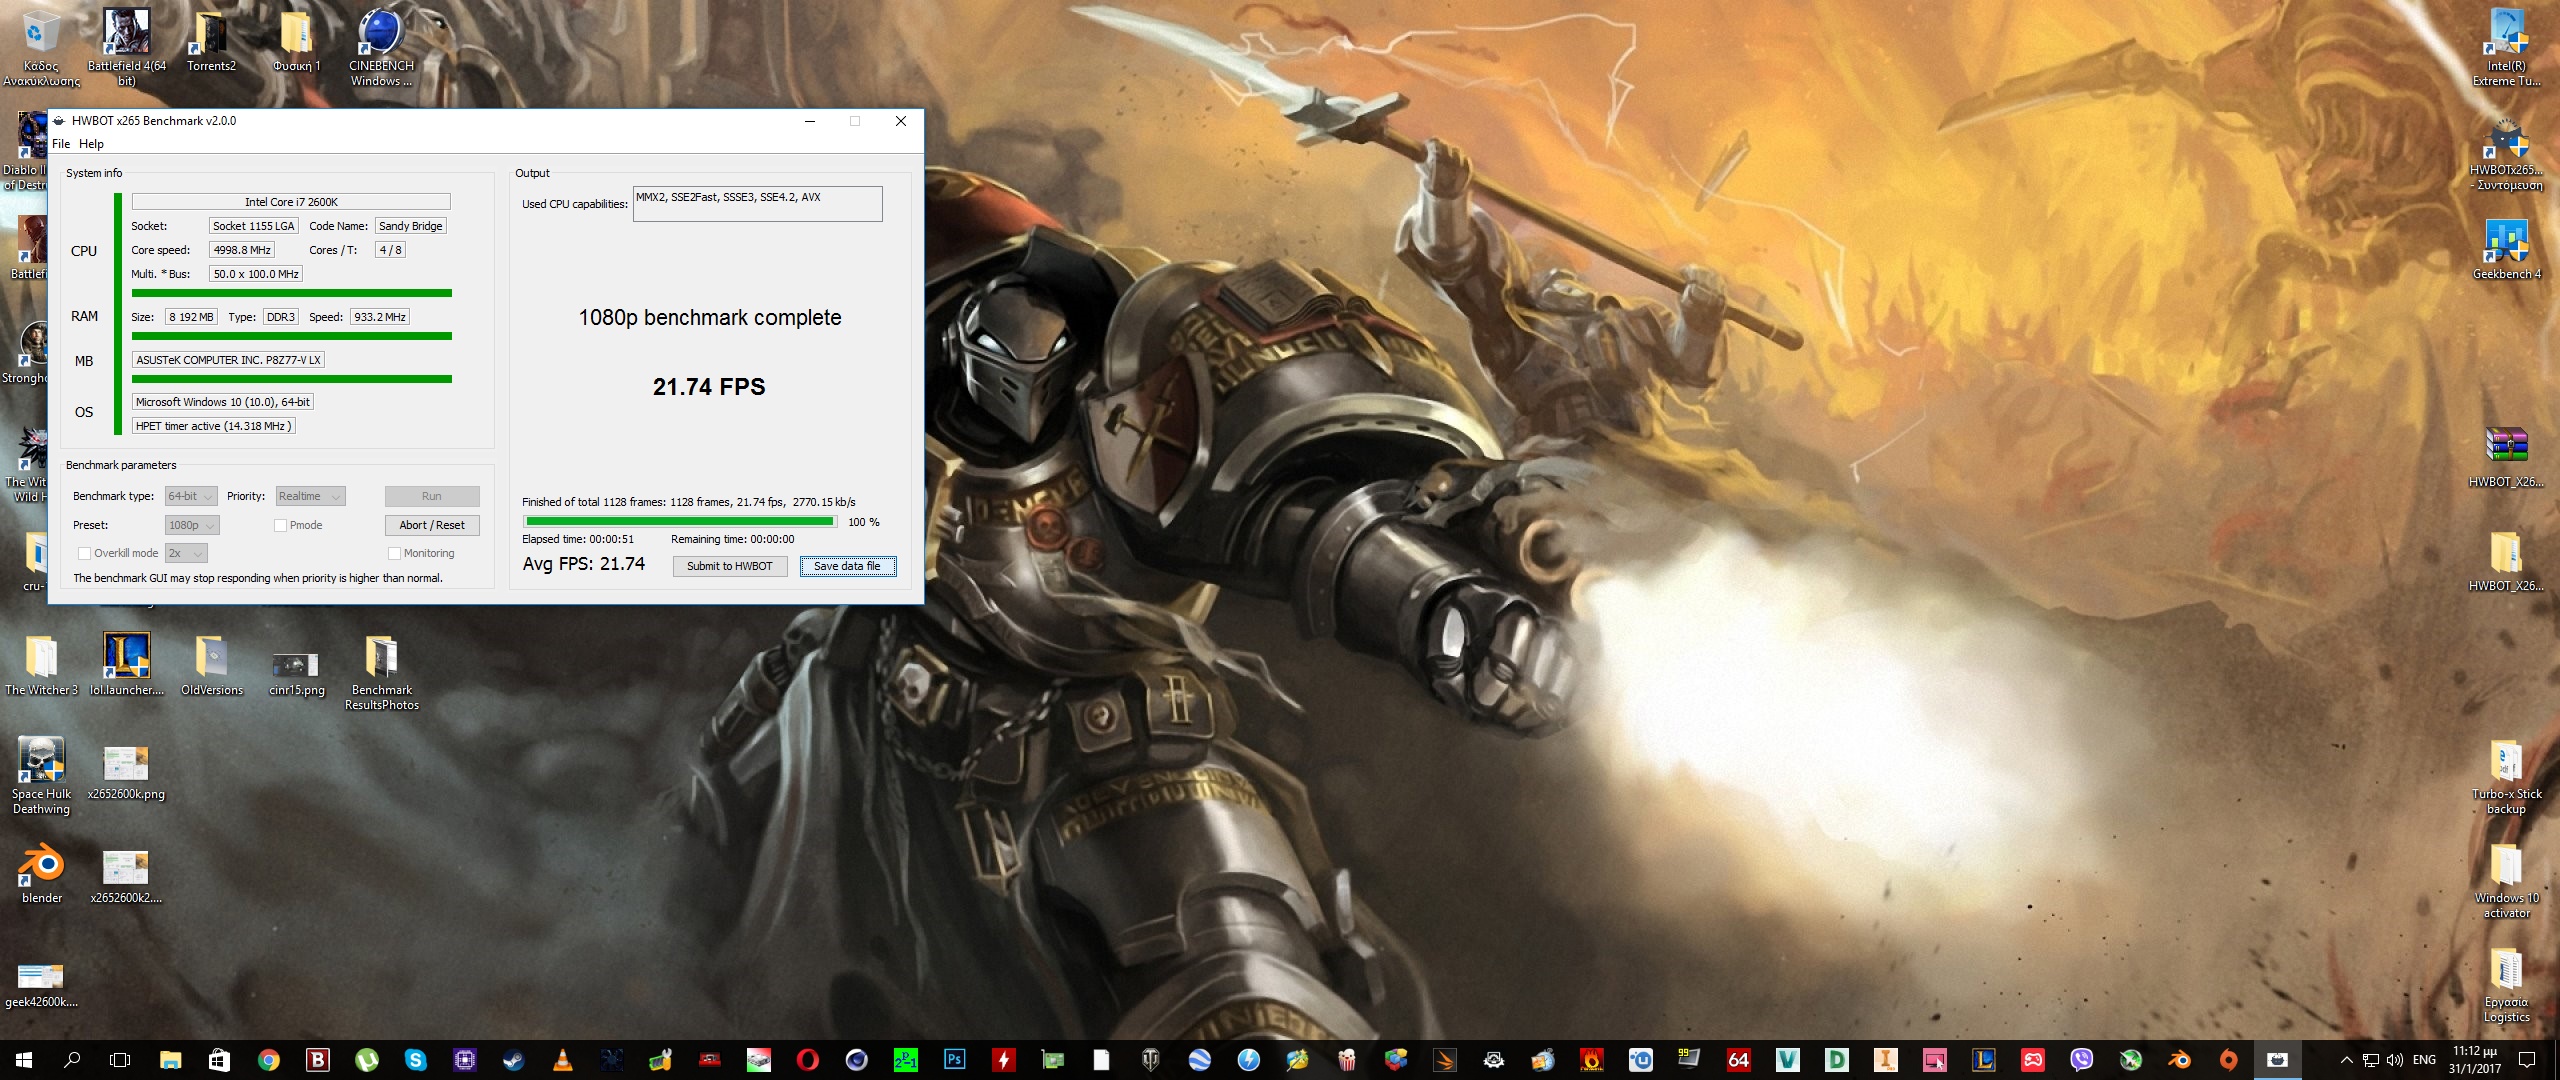Image resolution: width=2560 pixels, height=1080 pixels.
Task: Expand Benchmark type 64-bit dropdown
Action: click(x=191, y=496)
